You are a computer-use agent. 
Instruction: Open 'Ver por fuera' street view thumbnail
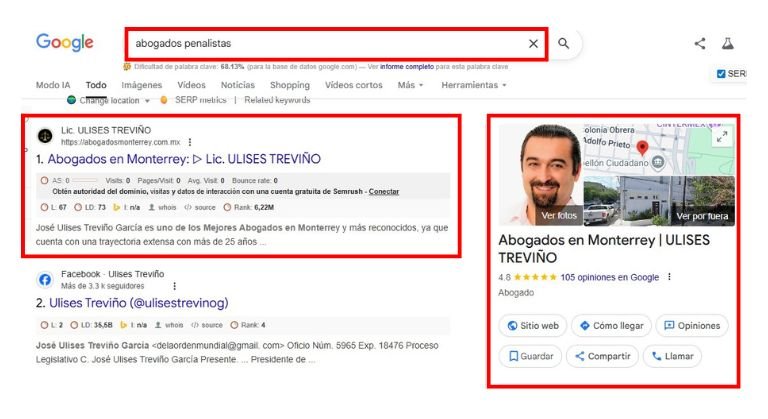[x=702, y=216]
